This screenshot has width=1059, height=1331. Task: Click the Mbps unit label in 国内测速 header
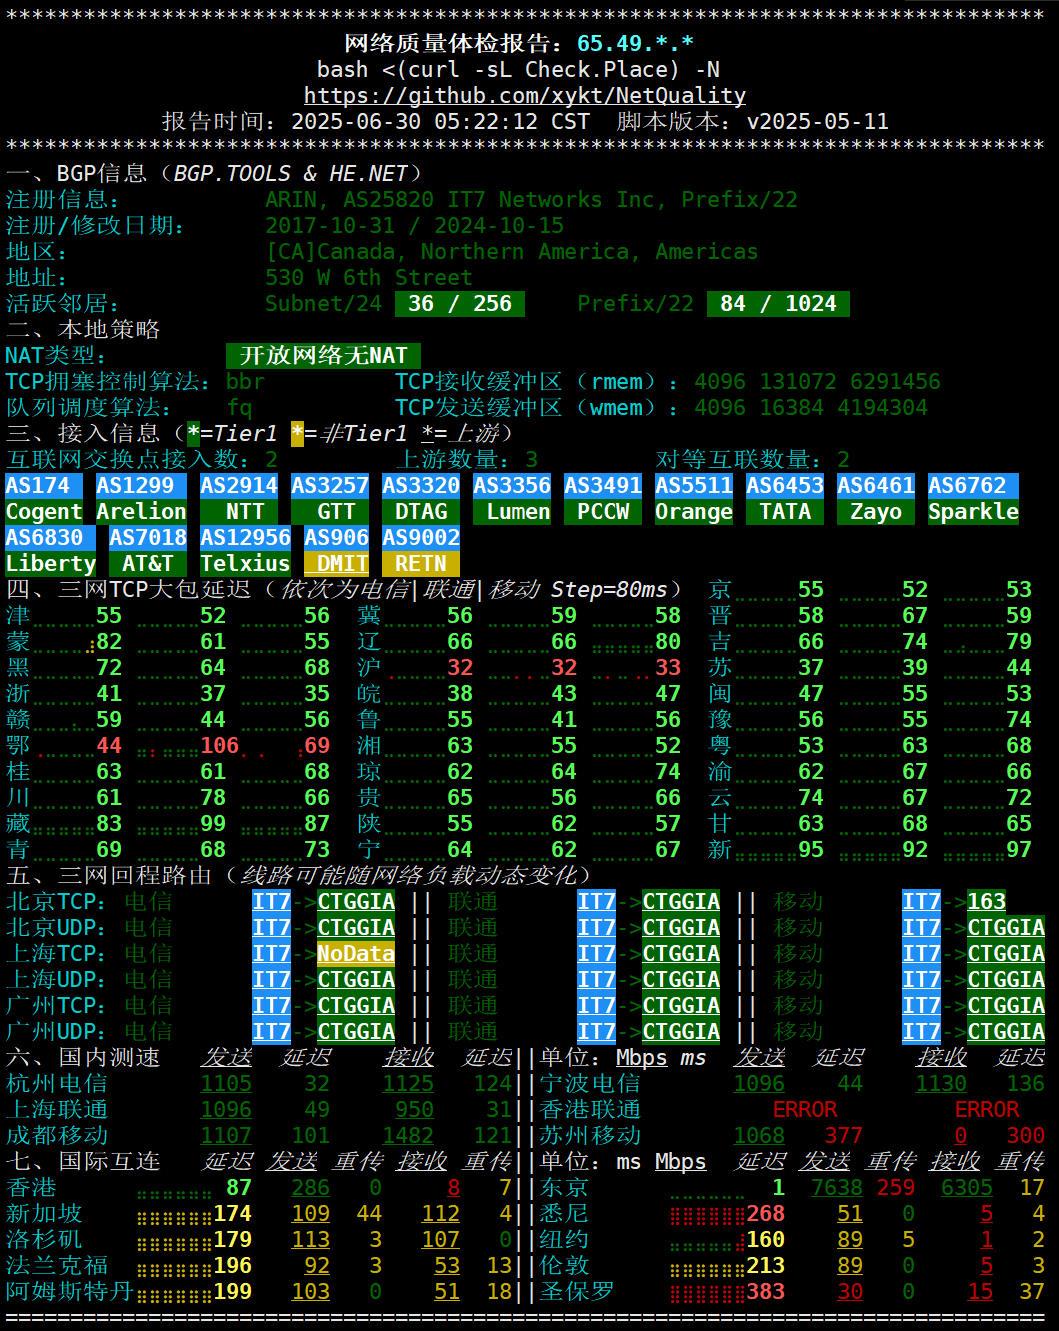tap(642, 1058)
